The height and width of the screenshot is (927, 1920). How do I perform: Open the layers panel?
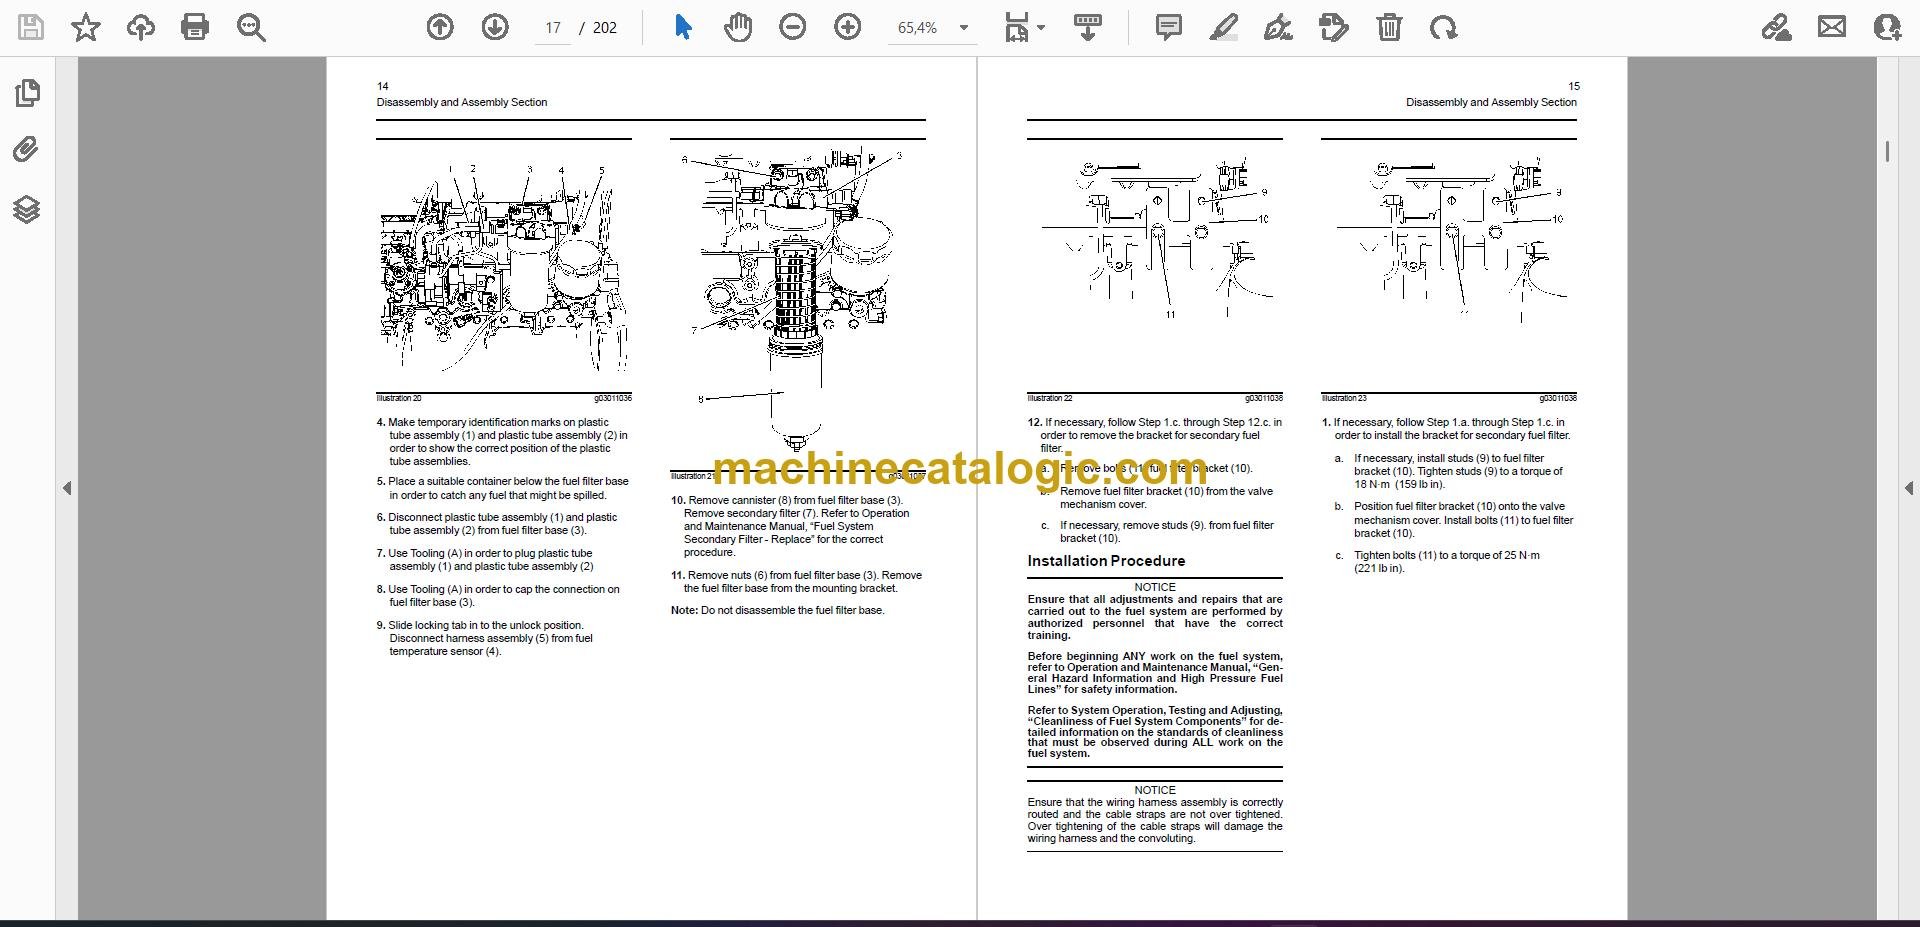(x=27, y=209)
